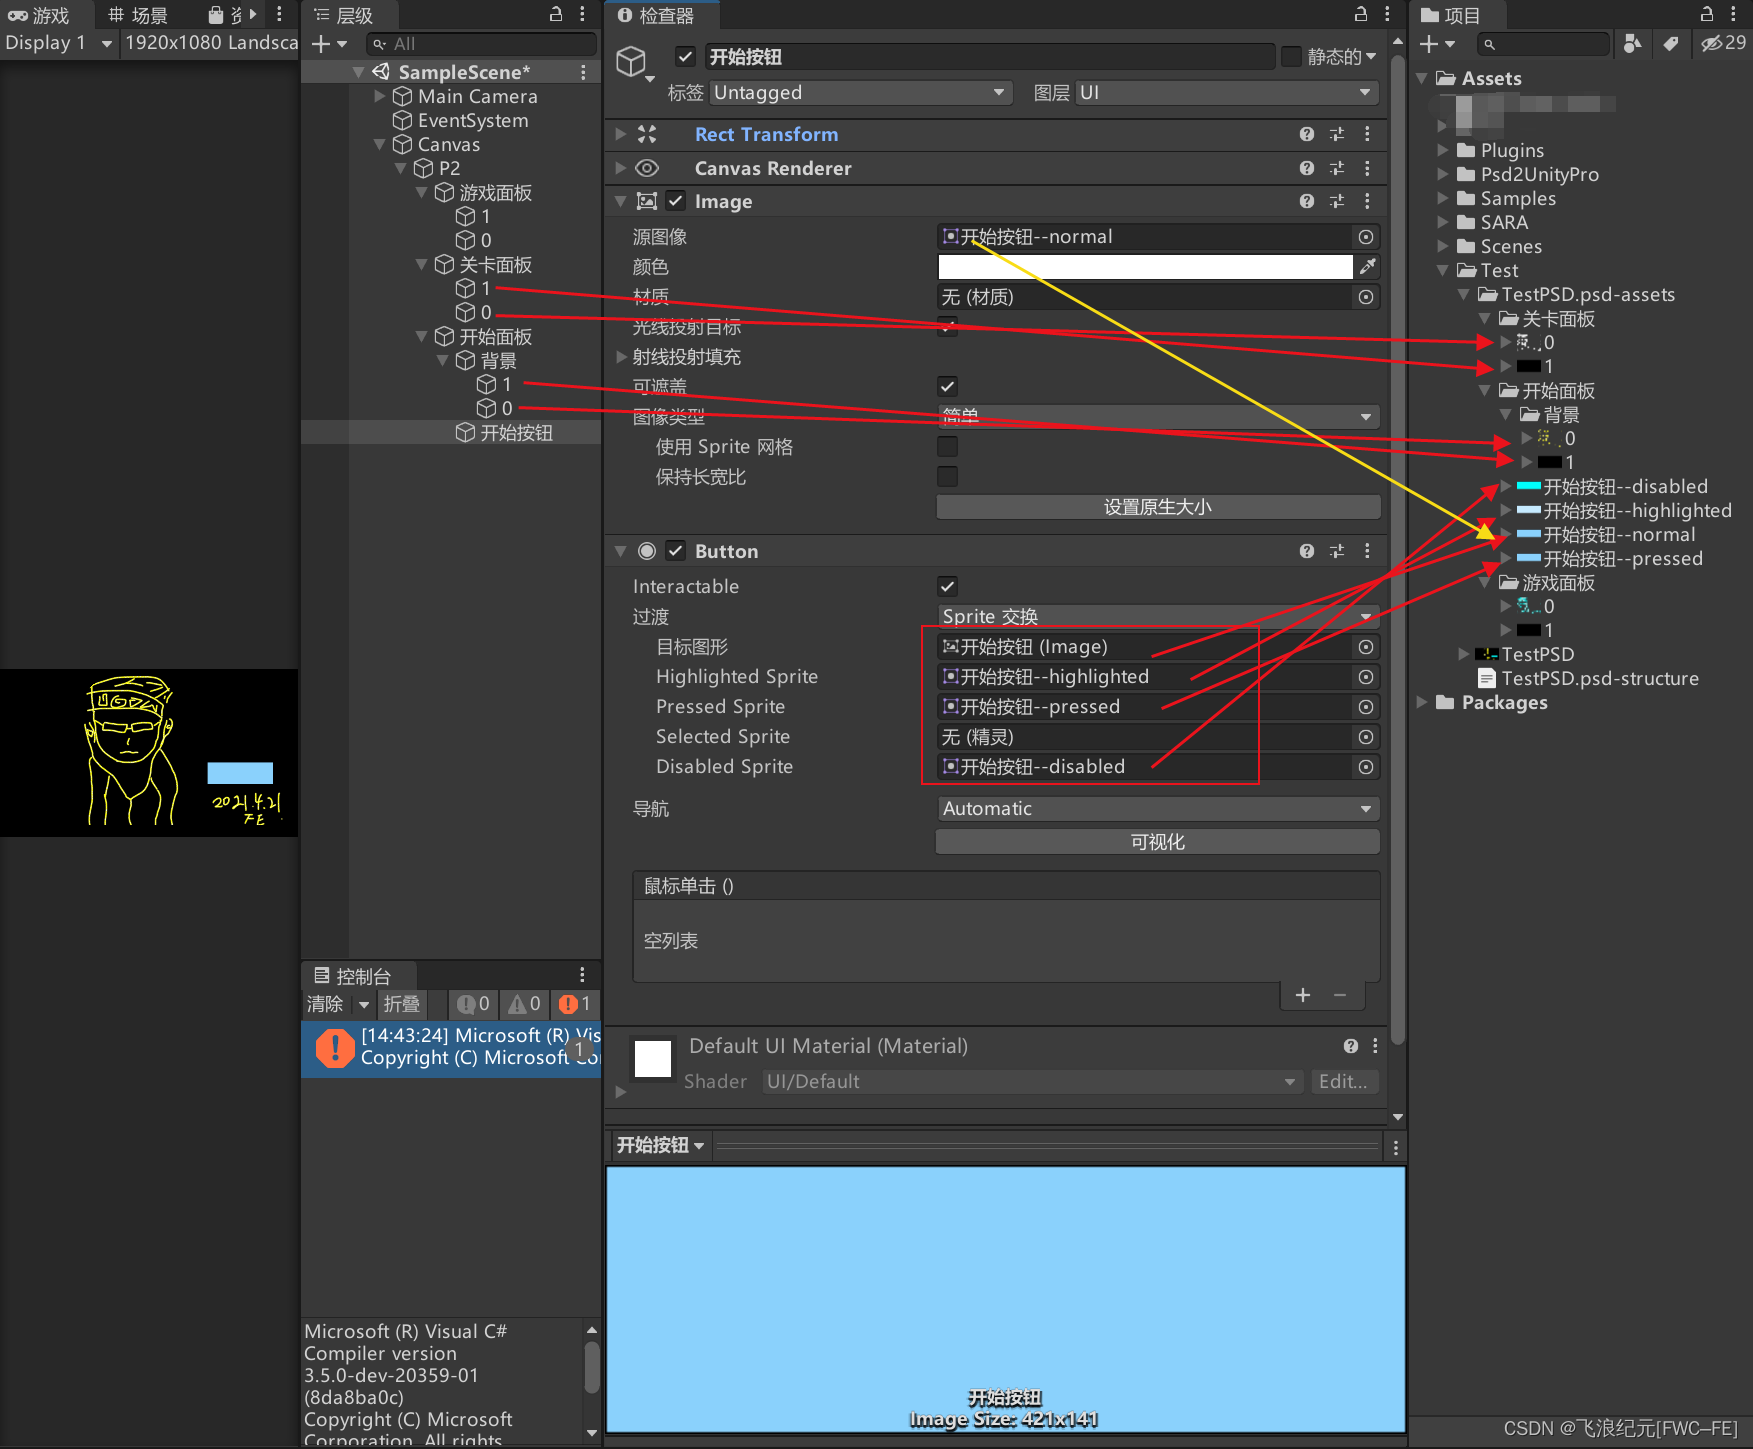
Task: Open the Tag dropdown Untagged
Action: point(860,93)
